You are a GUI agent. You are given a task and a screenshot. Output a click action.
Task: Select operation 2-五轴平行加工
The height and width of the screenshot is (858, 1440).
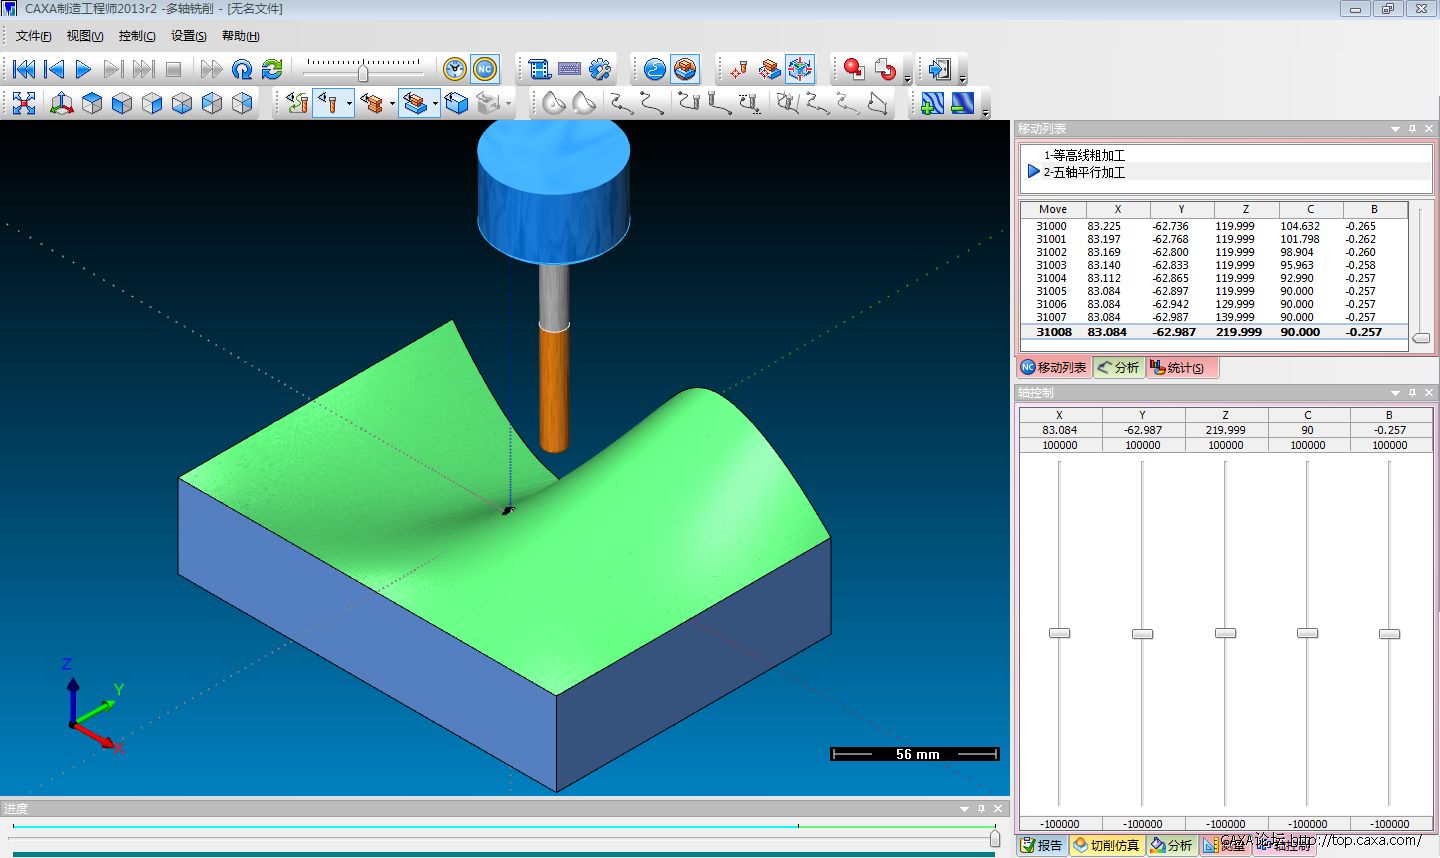click(1084, 172)
